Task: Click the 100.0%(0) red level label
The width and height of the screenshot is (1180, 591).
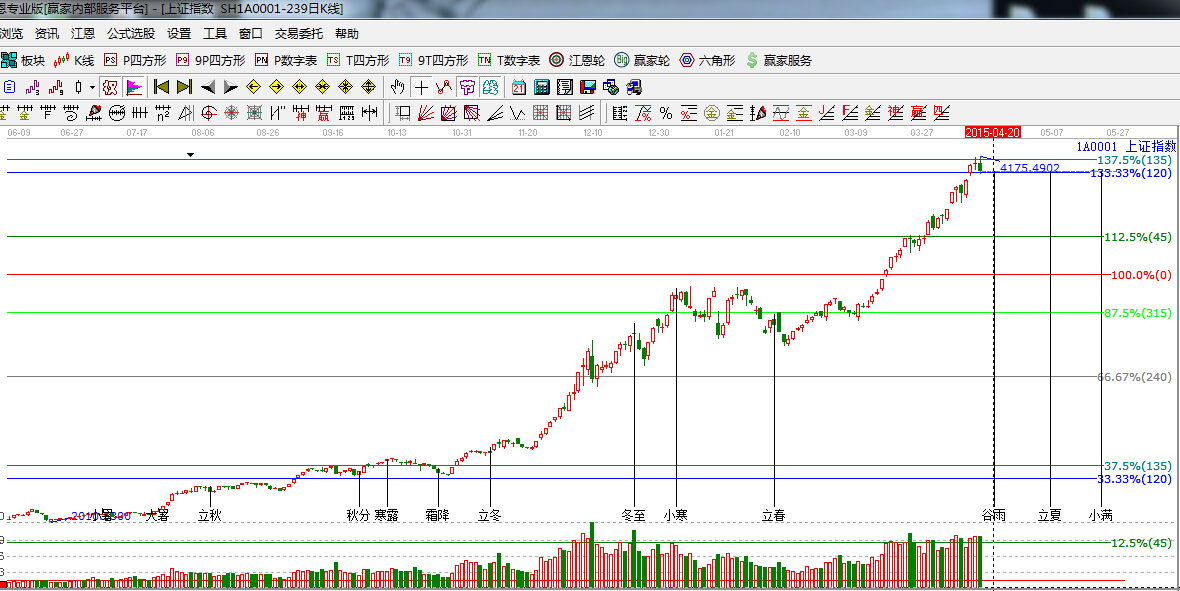Action: pos(1136,275)
